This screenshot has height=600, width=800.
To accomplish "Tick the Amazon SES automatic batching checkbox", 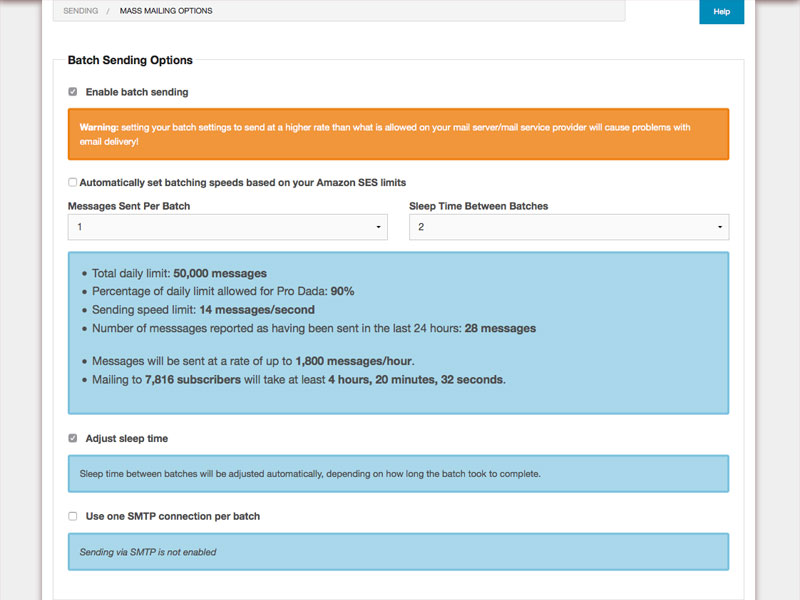I will click(x=72, y=182).
